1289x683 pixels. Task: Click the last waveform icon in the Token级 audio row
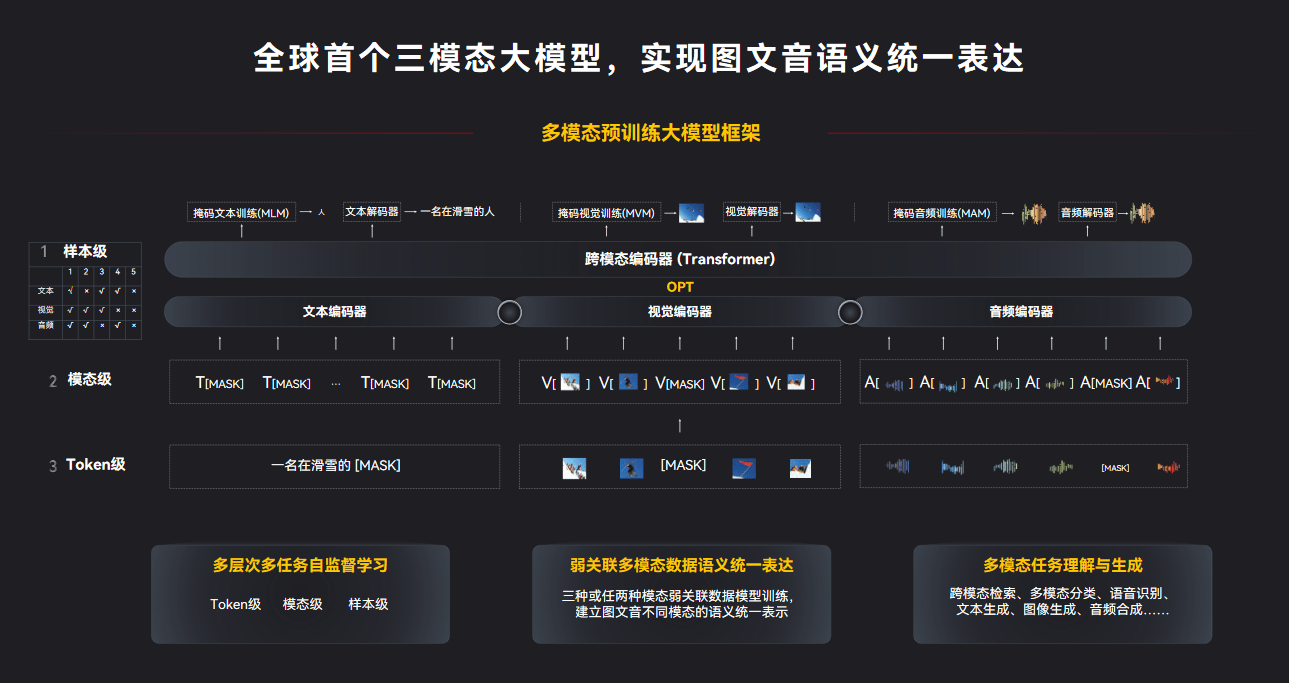click(1167, 466)
